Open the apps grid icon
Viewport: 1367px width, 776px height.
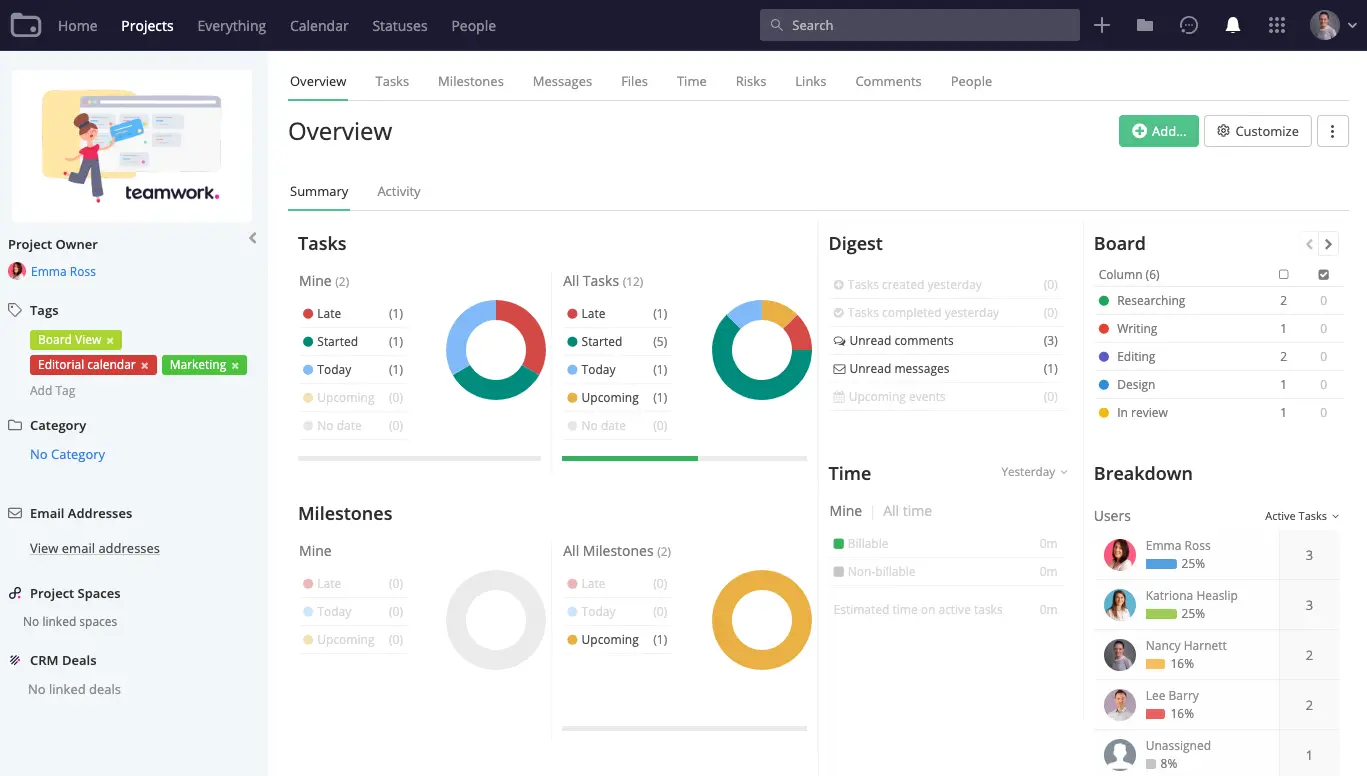point(1277,24)
